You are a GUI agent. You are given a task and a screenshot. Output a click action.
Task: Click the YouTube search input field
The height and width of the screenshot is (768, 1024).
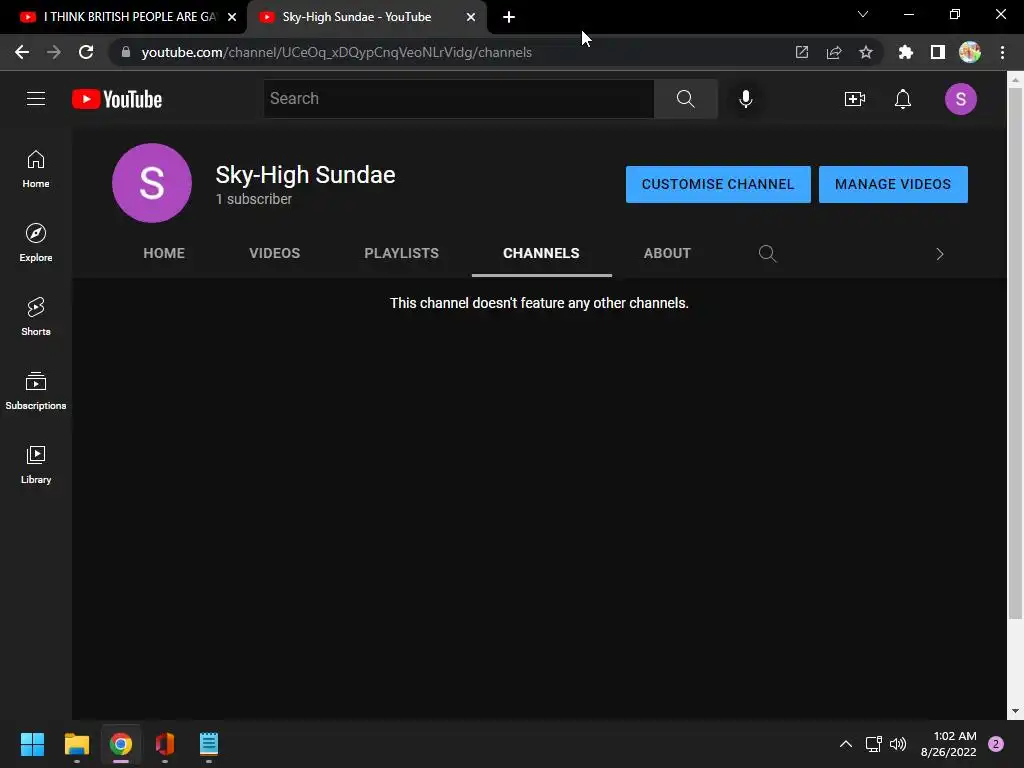pyautogui.click(x=458, y=99)
